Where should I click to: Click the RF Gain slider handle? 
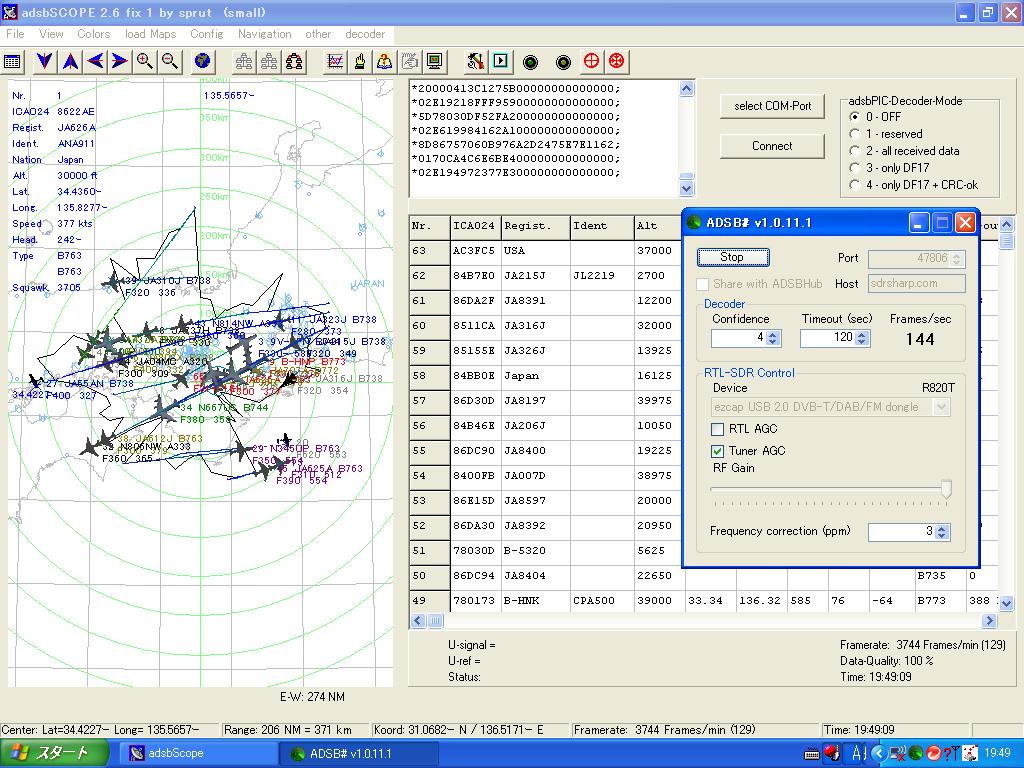click(946, 489)
